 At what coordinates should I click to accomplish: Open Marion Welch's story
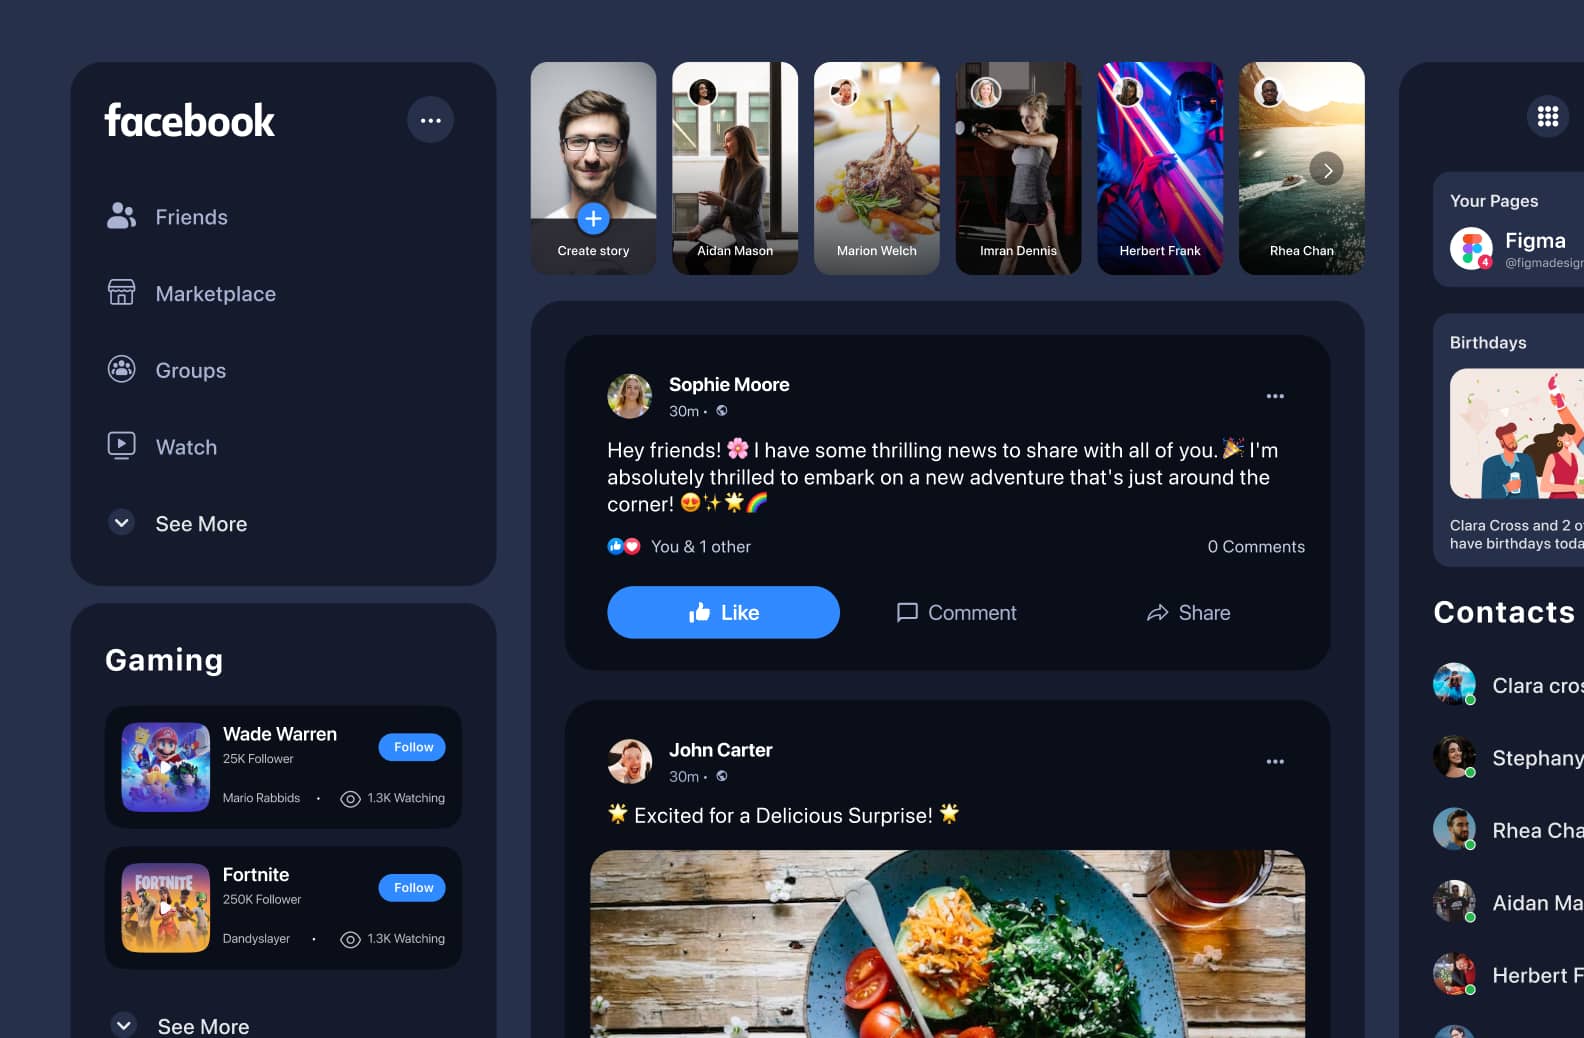point(877,168)
